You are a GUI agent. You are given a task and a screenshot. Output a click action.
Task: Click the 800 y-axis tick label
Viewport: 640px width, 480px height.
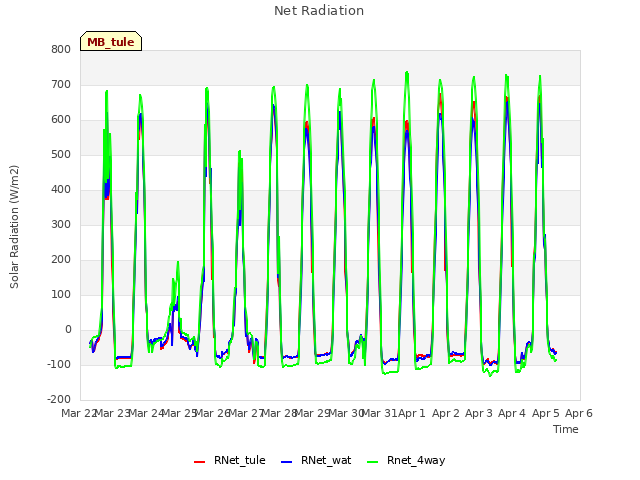(61, 49)
